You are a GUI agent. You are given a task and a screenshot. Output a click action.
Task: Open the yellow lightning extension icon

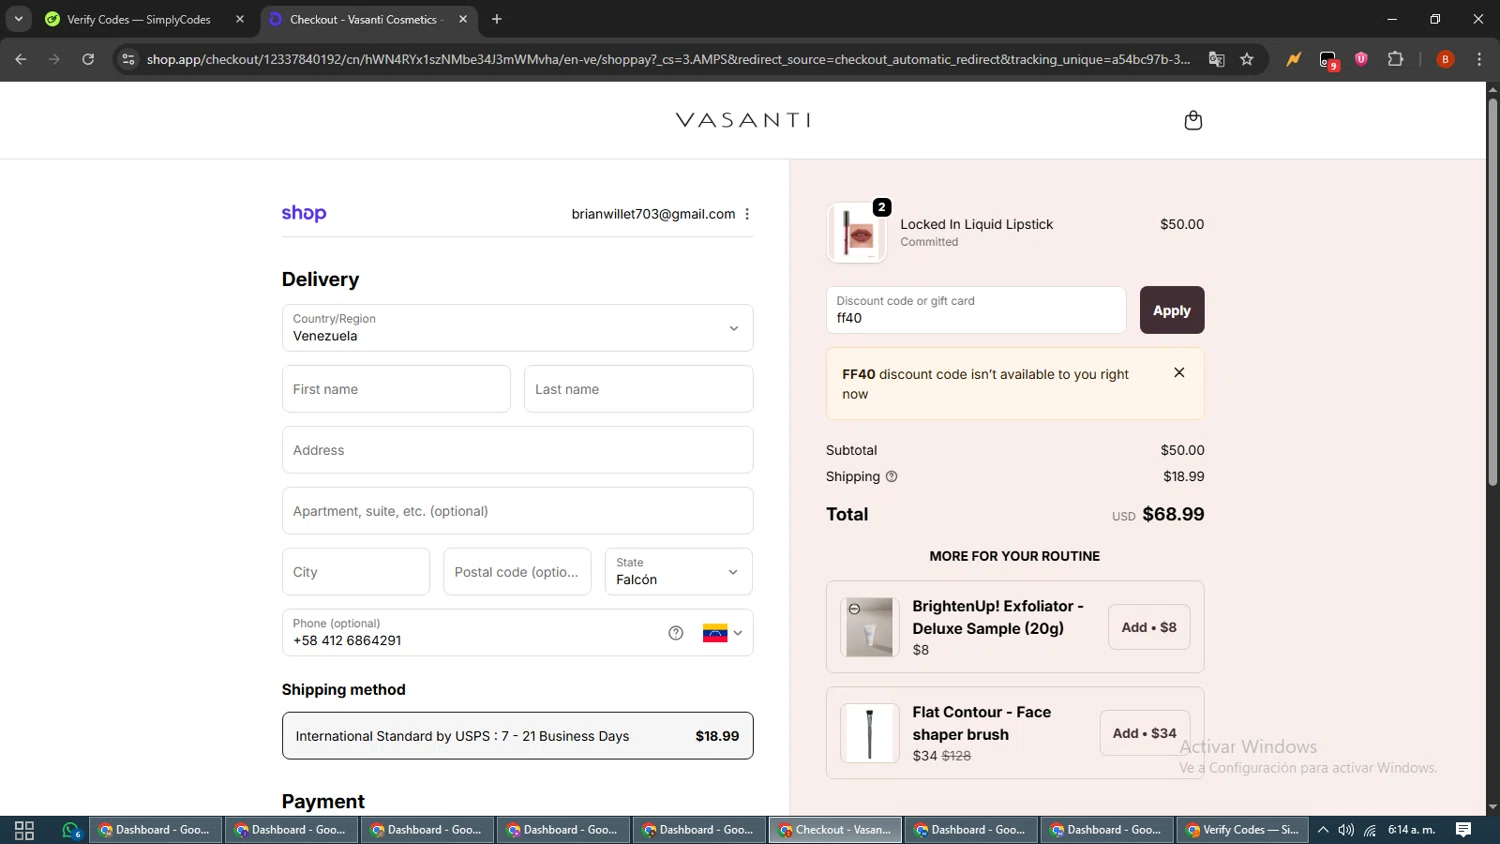click(x=1294, y=59)
